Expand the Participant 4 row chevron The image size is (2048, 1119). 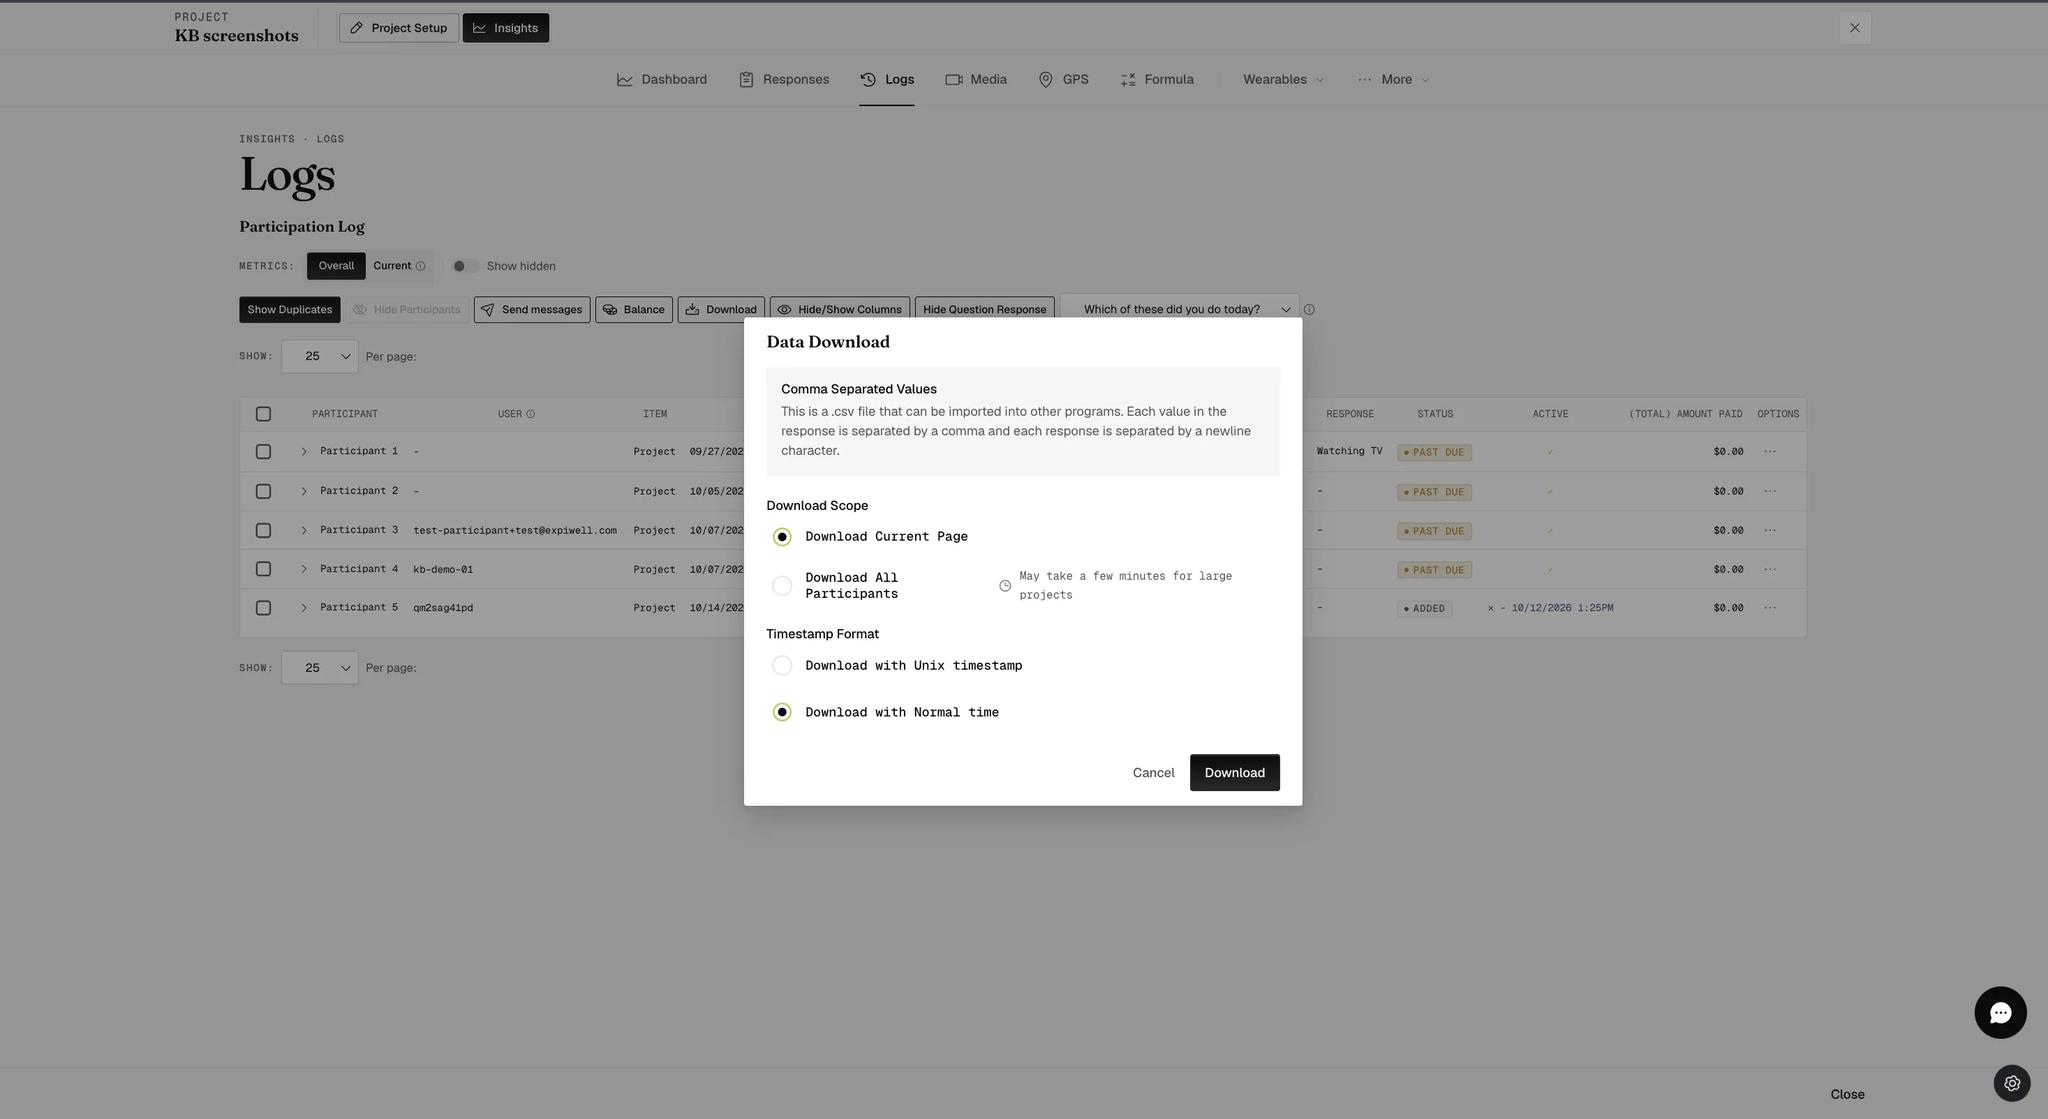304,569
